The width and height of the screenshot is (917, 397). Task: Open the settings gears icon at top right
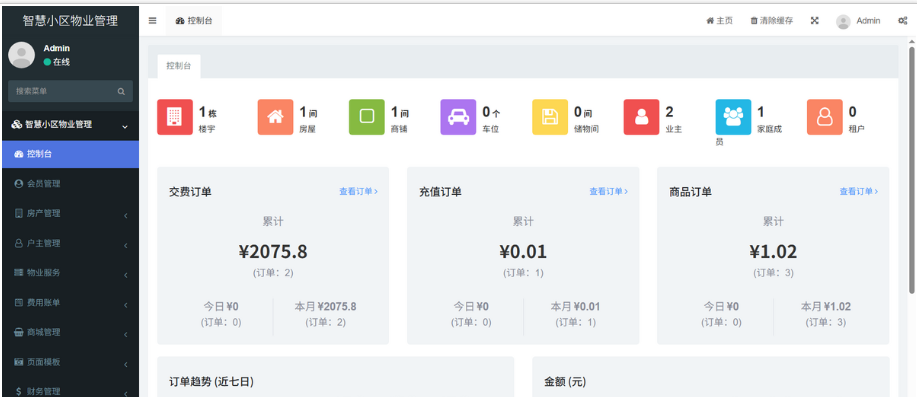pos(902,20)
